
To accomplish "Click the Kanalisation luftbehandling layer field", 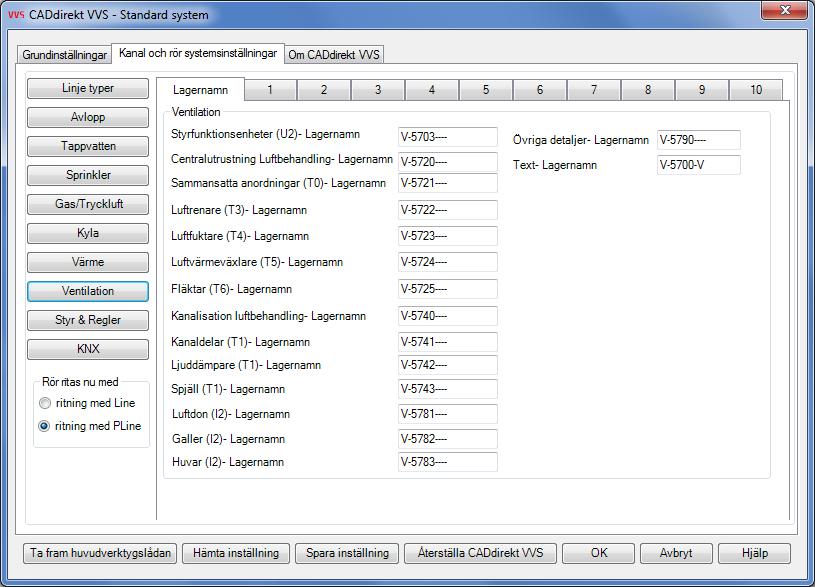I will (x=448, y=316).
